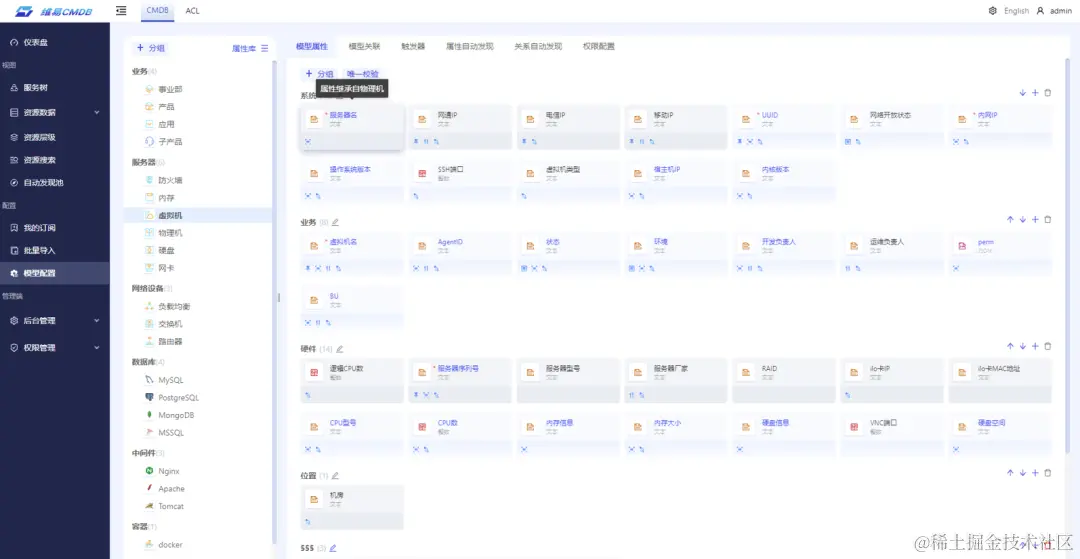
Task: Select 模型配置 in the sidebar
Action: [54, 273]
